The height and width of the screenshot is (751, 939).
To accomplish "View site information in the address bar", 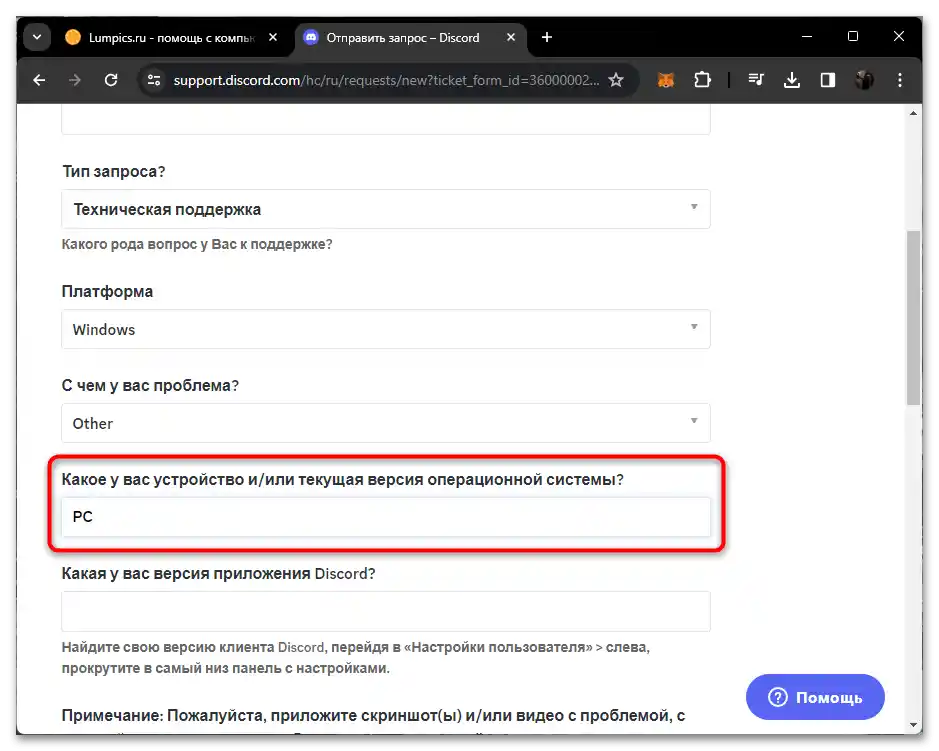I will [x=154, y=80].
